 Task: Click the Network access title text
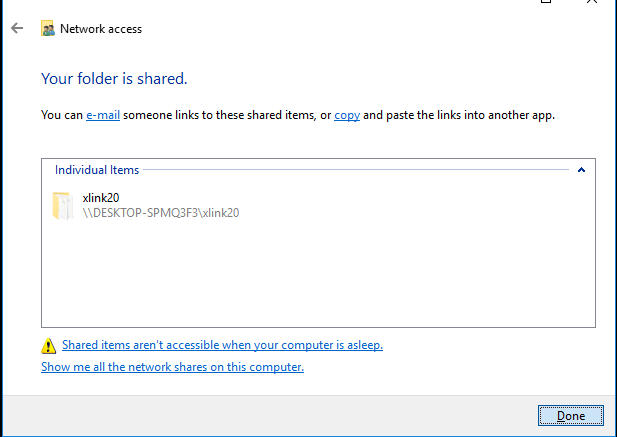[x=101, y=29]
